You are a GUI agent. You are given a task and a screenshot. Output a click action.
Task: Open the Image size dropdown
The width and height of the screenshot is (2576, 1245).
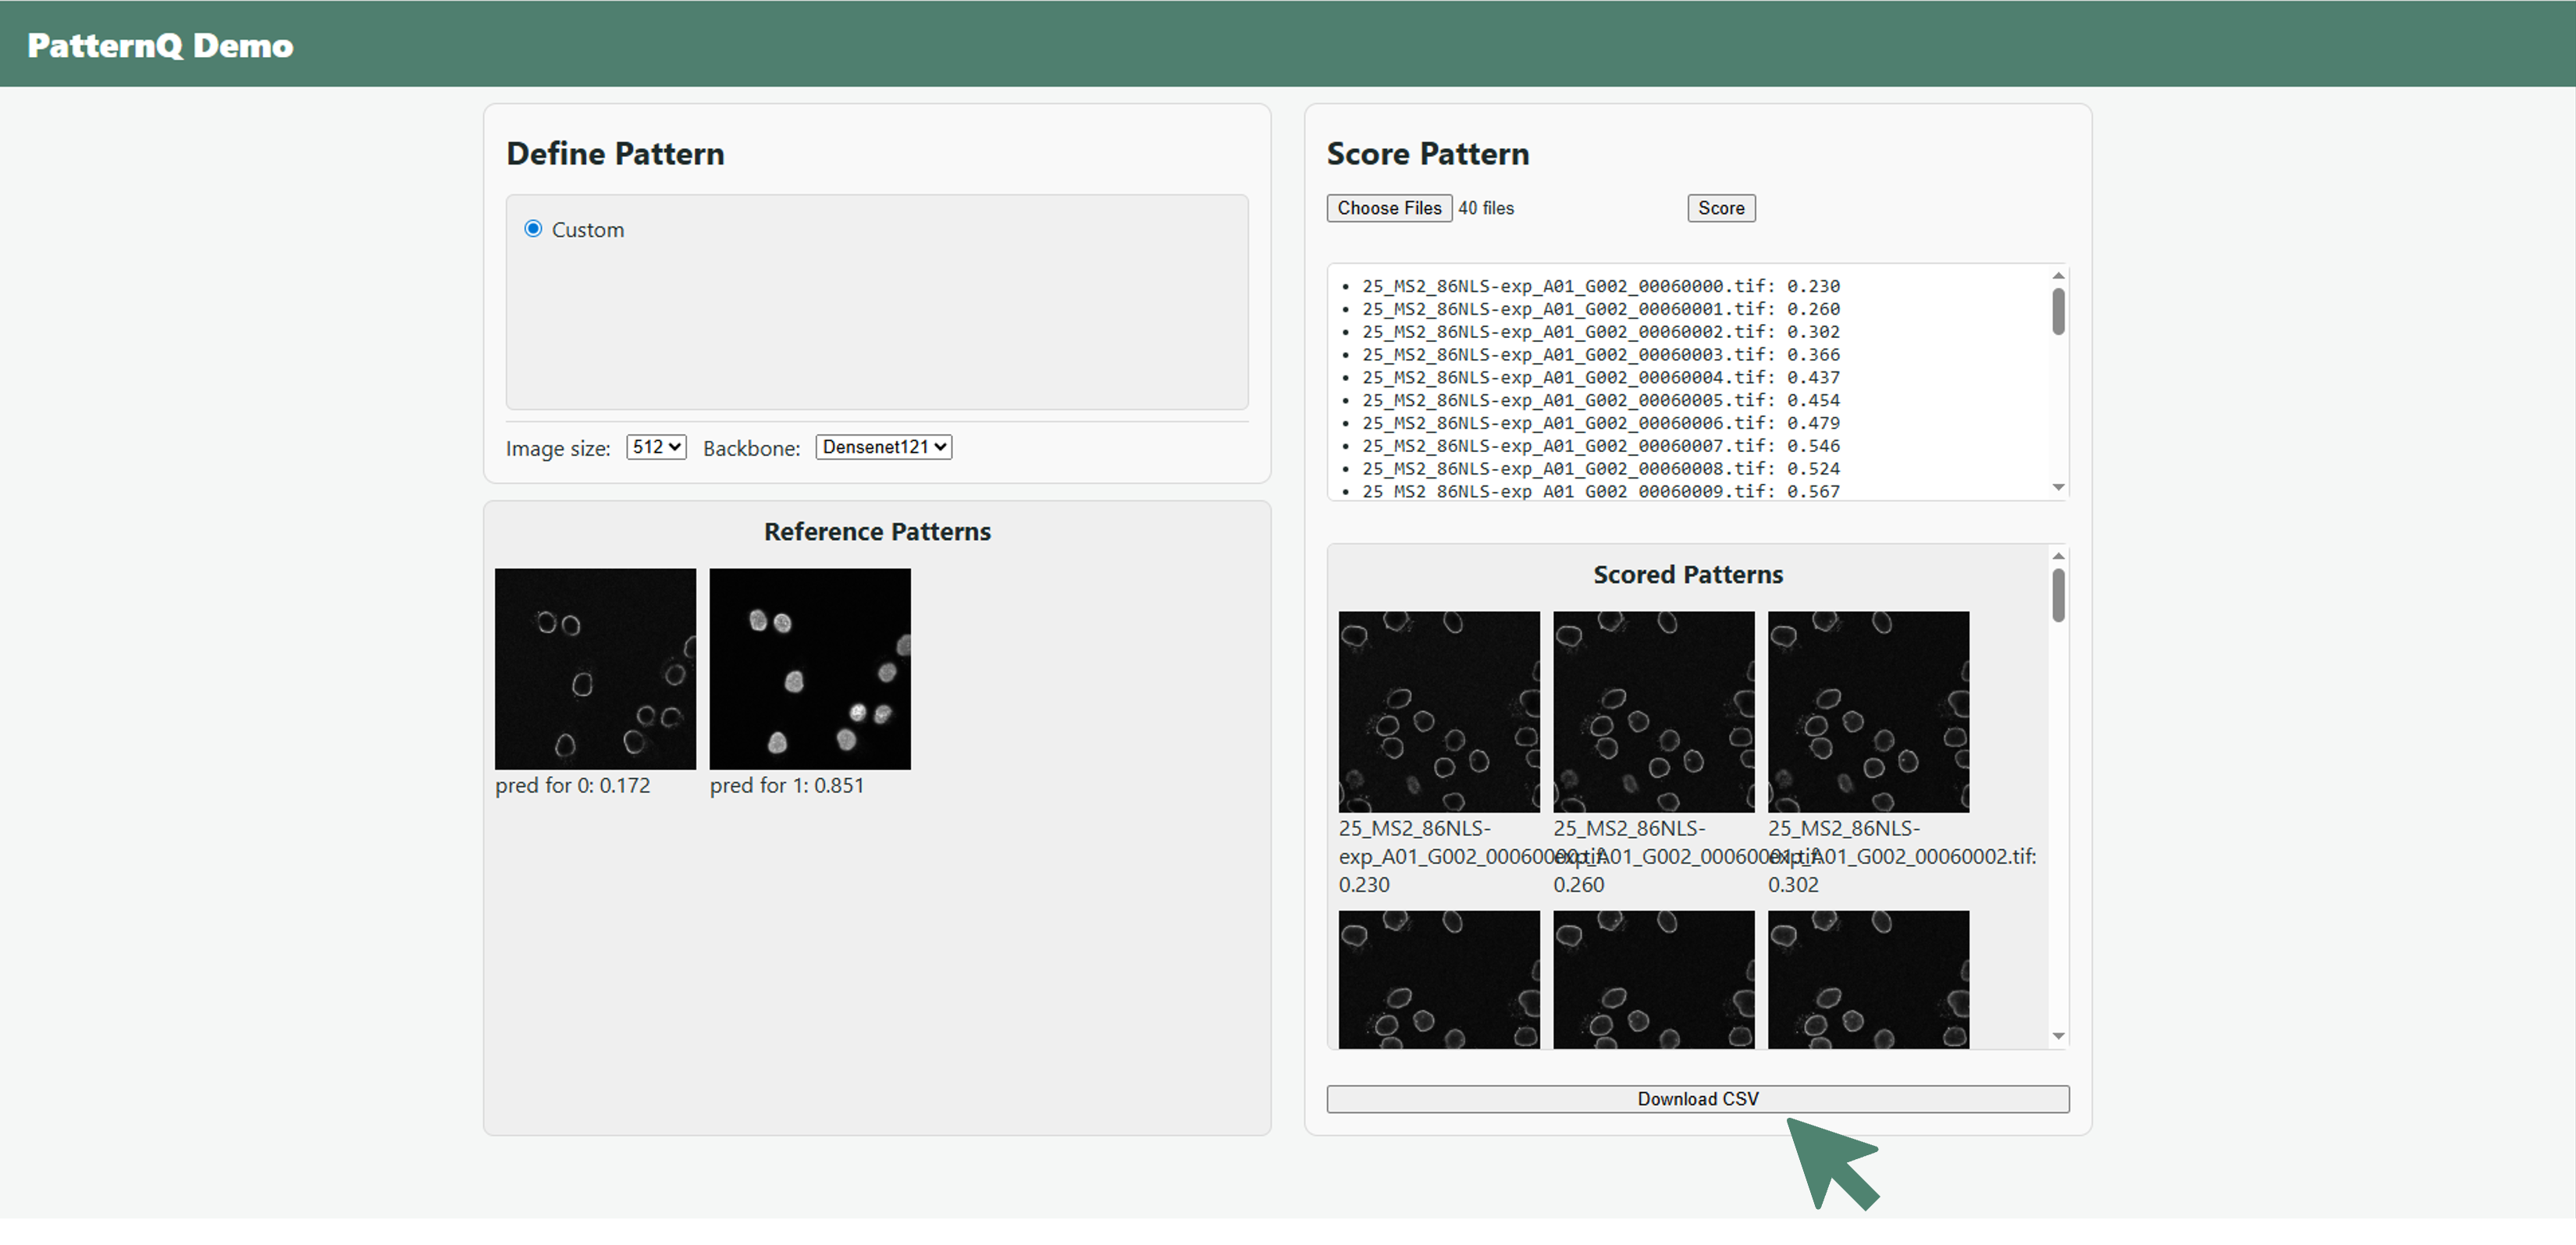click(x=655, y=447)
